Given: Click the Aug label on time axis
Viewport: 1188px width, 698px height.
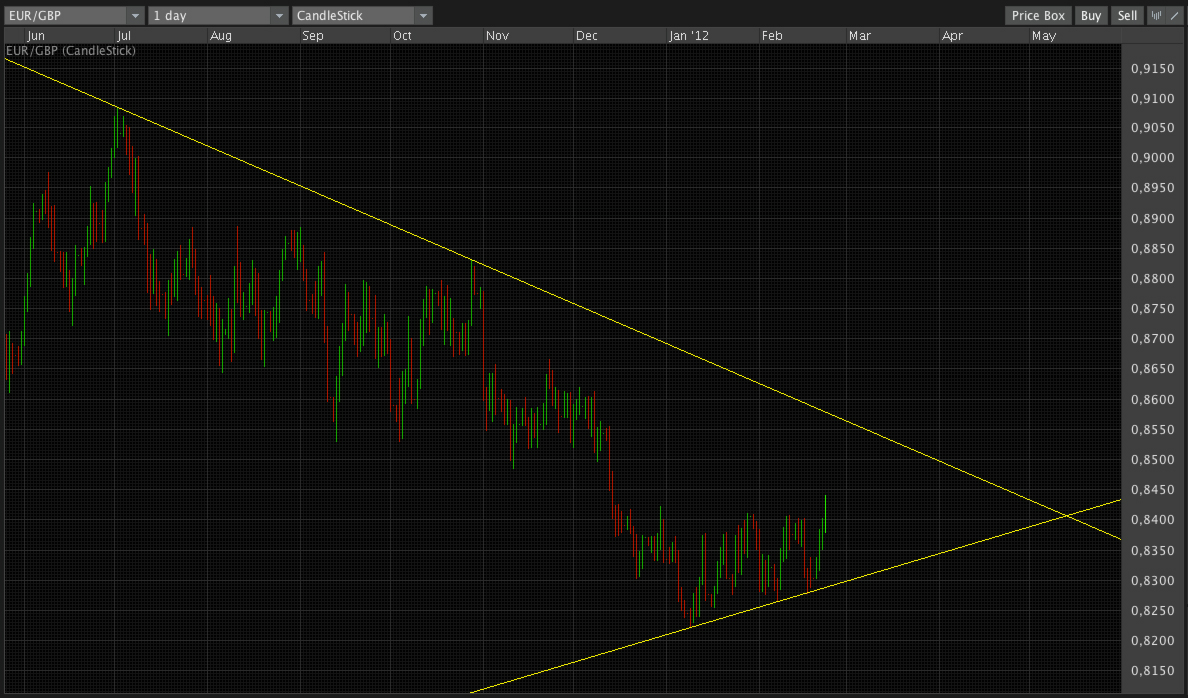Looking at the screenshot, I should (220, 36).
